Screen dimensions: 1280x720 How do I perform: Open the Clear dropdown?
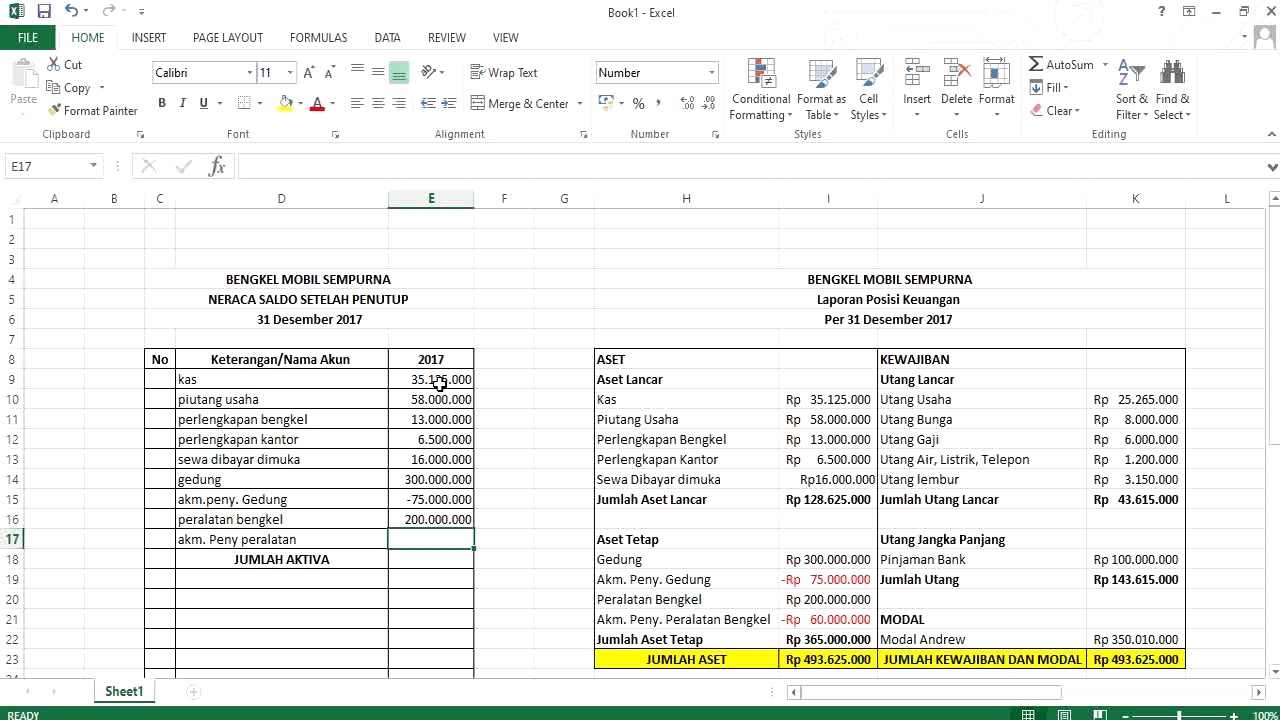click(x=1055, y=110)
